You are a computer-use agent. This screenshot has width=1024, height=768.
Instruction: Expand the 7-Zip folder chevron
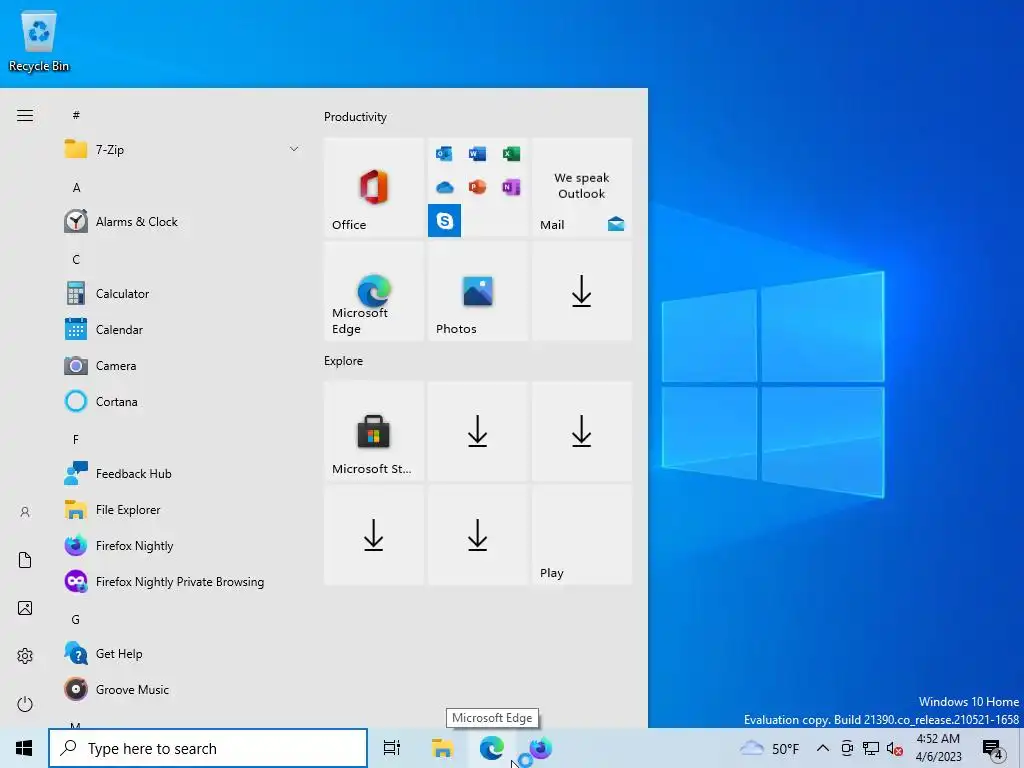pyautogui.click(x=294, y=150)
